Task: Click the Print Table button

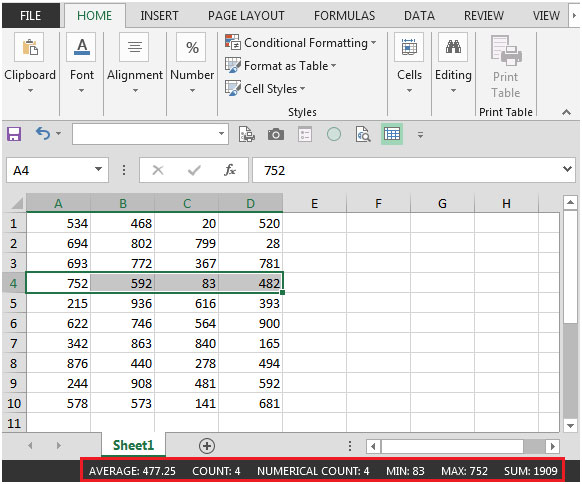Action: (x=506, y=67)
